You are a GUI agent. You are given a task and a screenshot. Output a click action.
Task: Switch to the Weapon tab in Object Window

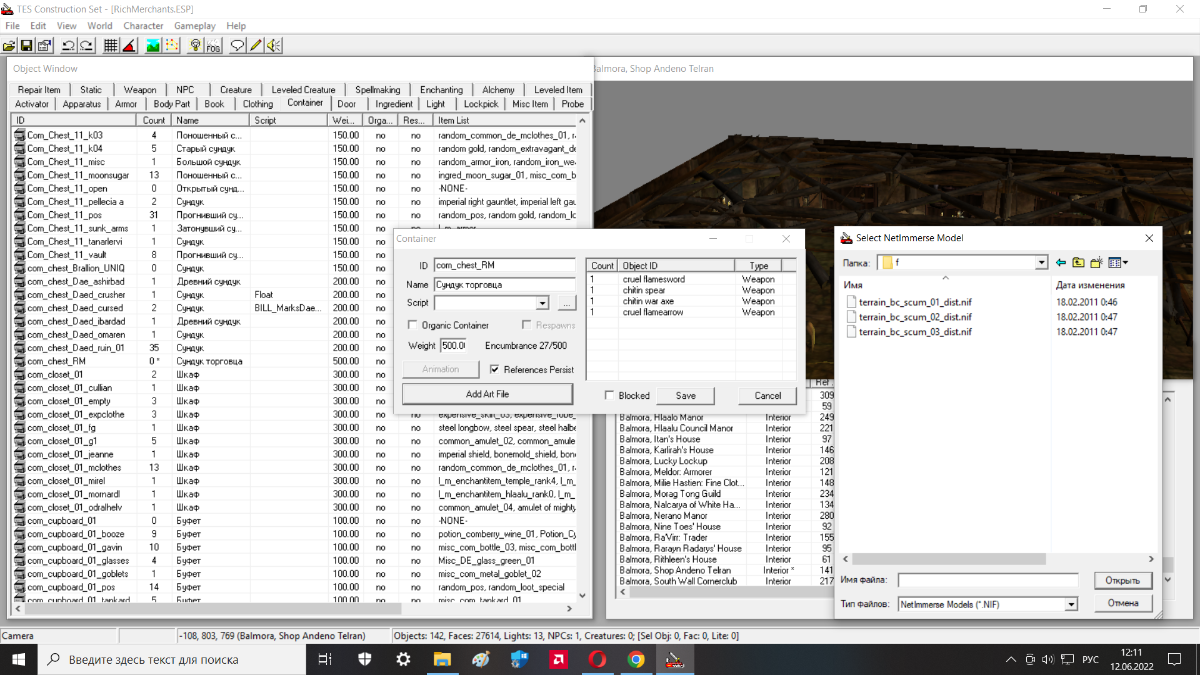point(140,90)
